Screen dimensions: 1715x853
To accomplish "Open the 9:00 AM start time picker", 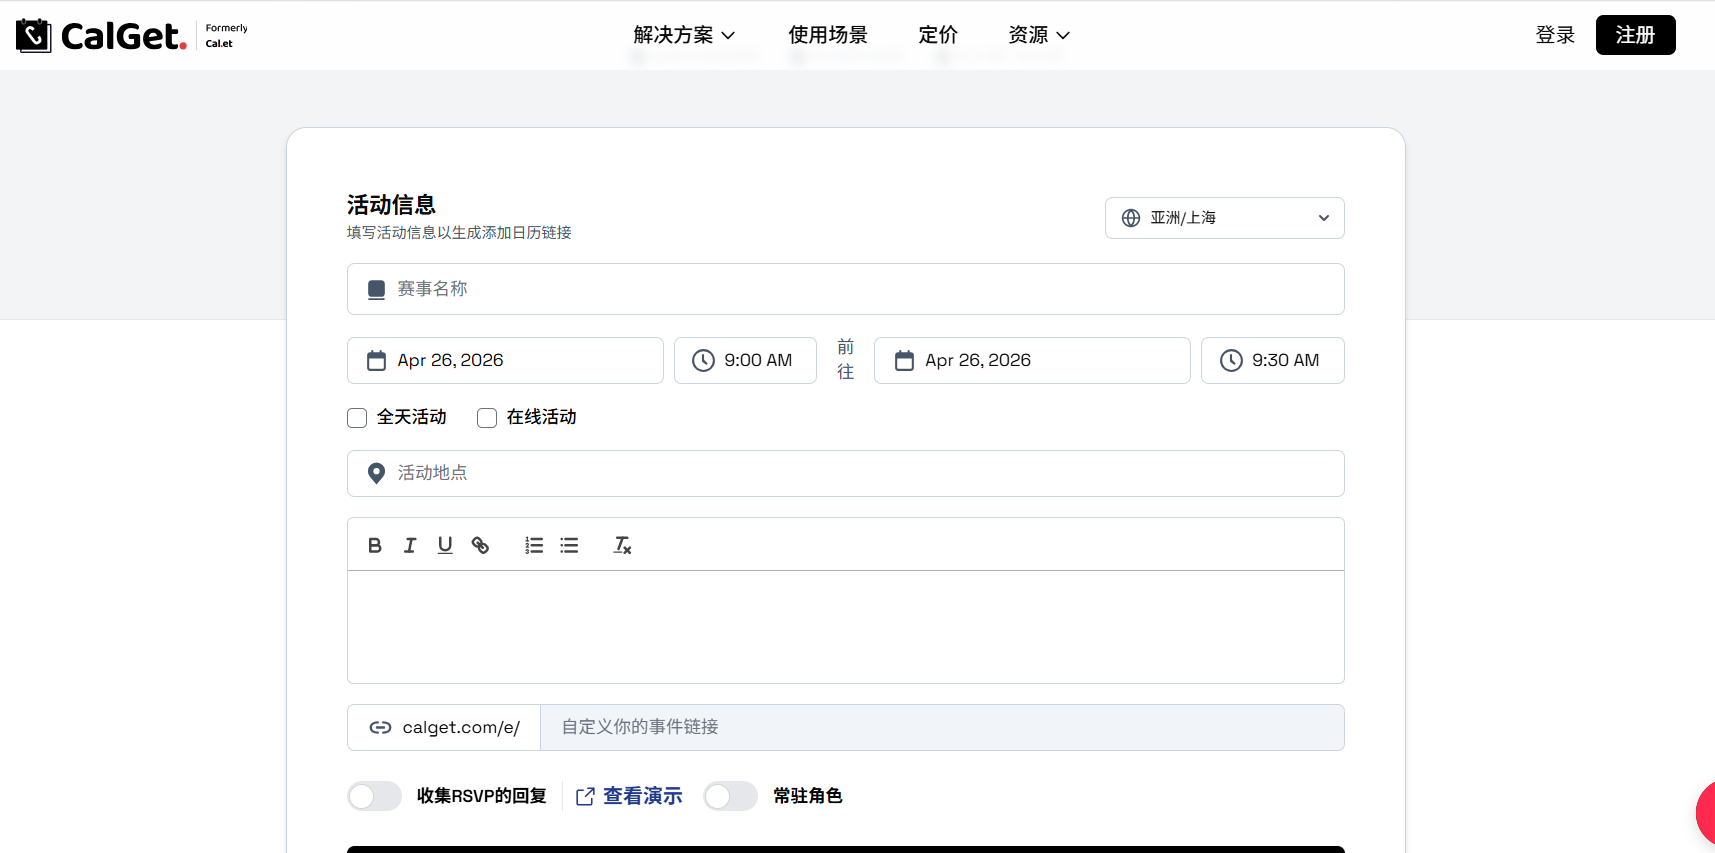I will click(745, 360).
